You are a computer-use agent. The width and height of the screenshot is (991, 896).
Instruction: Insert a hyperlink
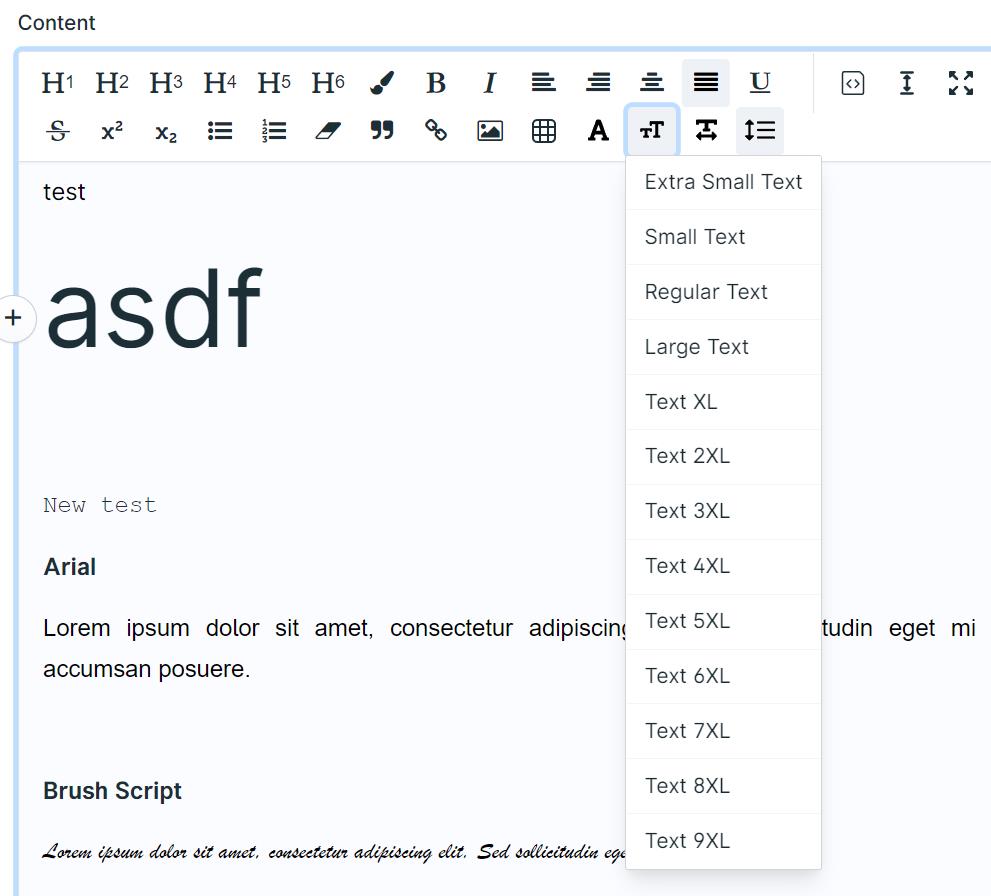click(x=435, y=131)
